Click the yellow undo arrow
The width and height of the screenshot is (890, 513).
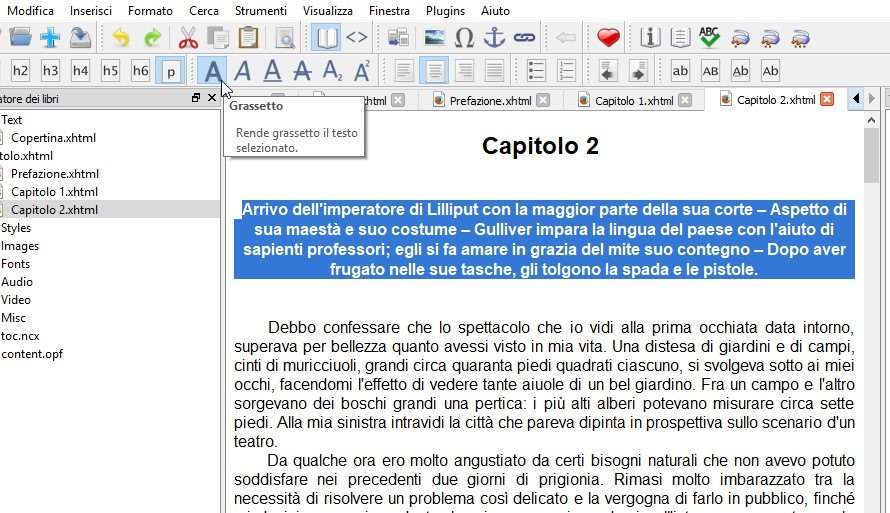(x=121, y=38)
